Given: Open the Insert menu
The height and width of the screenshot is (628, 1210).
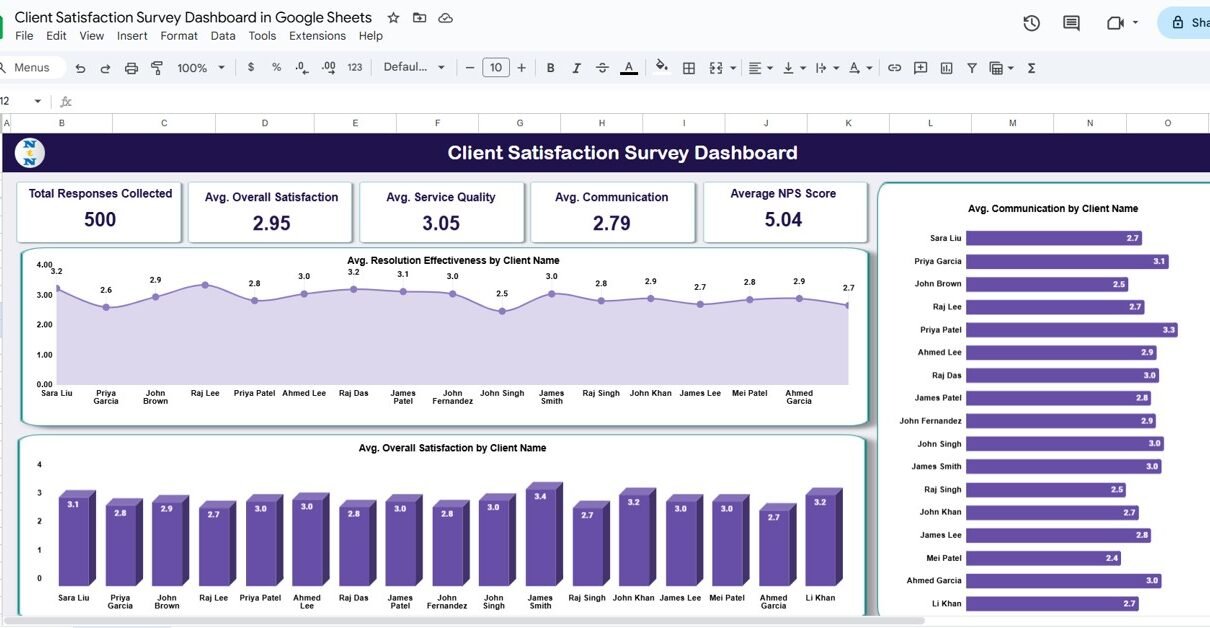Looking at the screenshot, I should pos(132,36).
